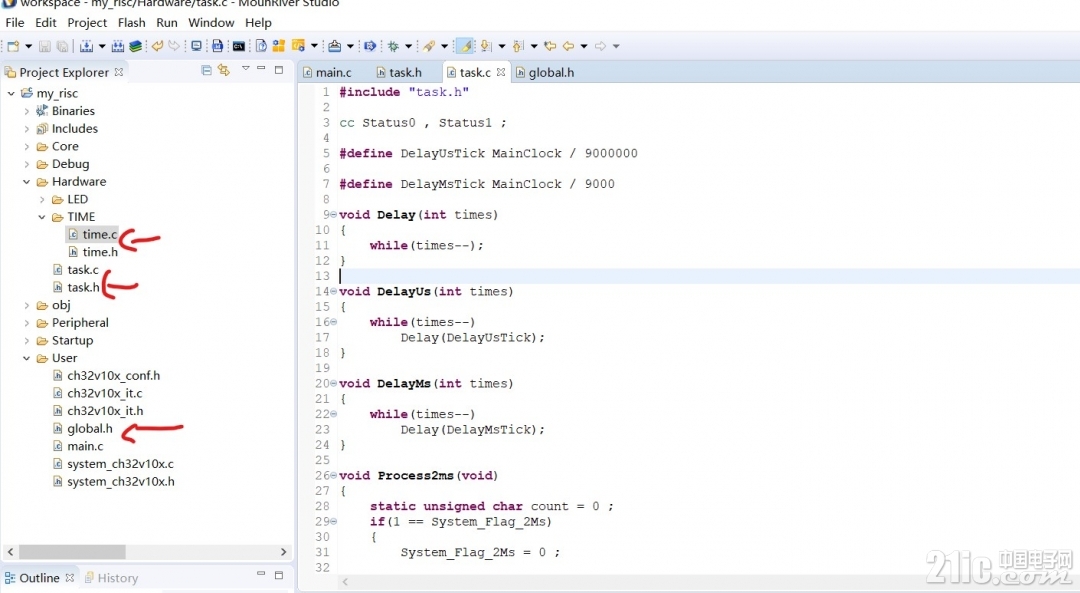Viewport: 1080px width, 593px height.
Task: Open back navigation history dropdown
Action: [x=584, y=46]
